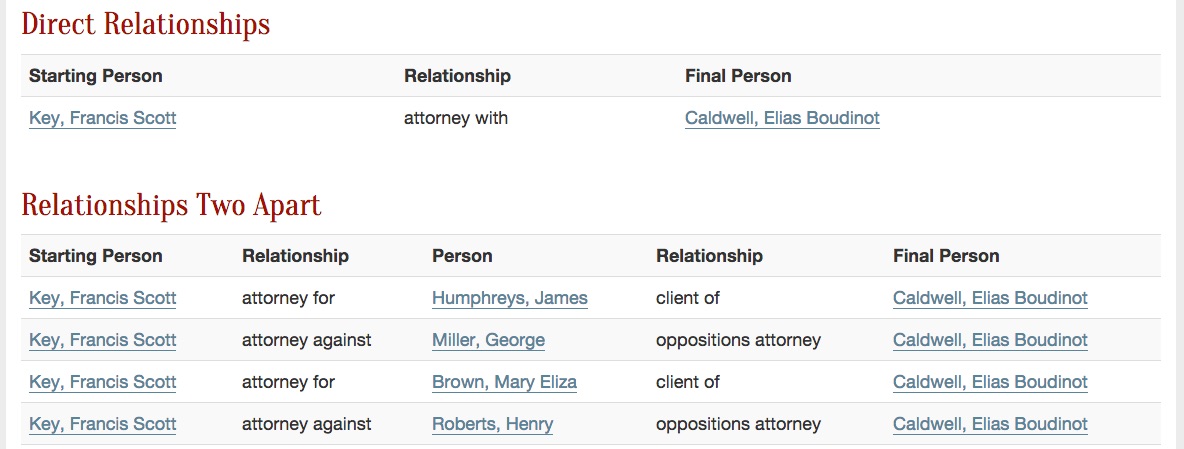Follow the Roberts, Henry link
Image resolution: width=1184 pixels, height=449 pixels.
pyautogui.click(x=492, y=424)
